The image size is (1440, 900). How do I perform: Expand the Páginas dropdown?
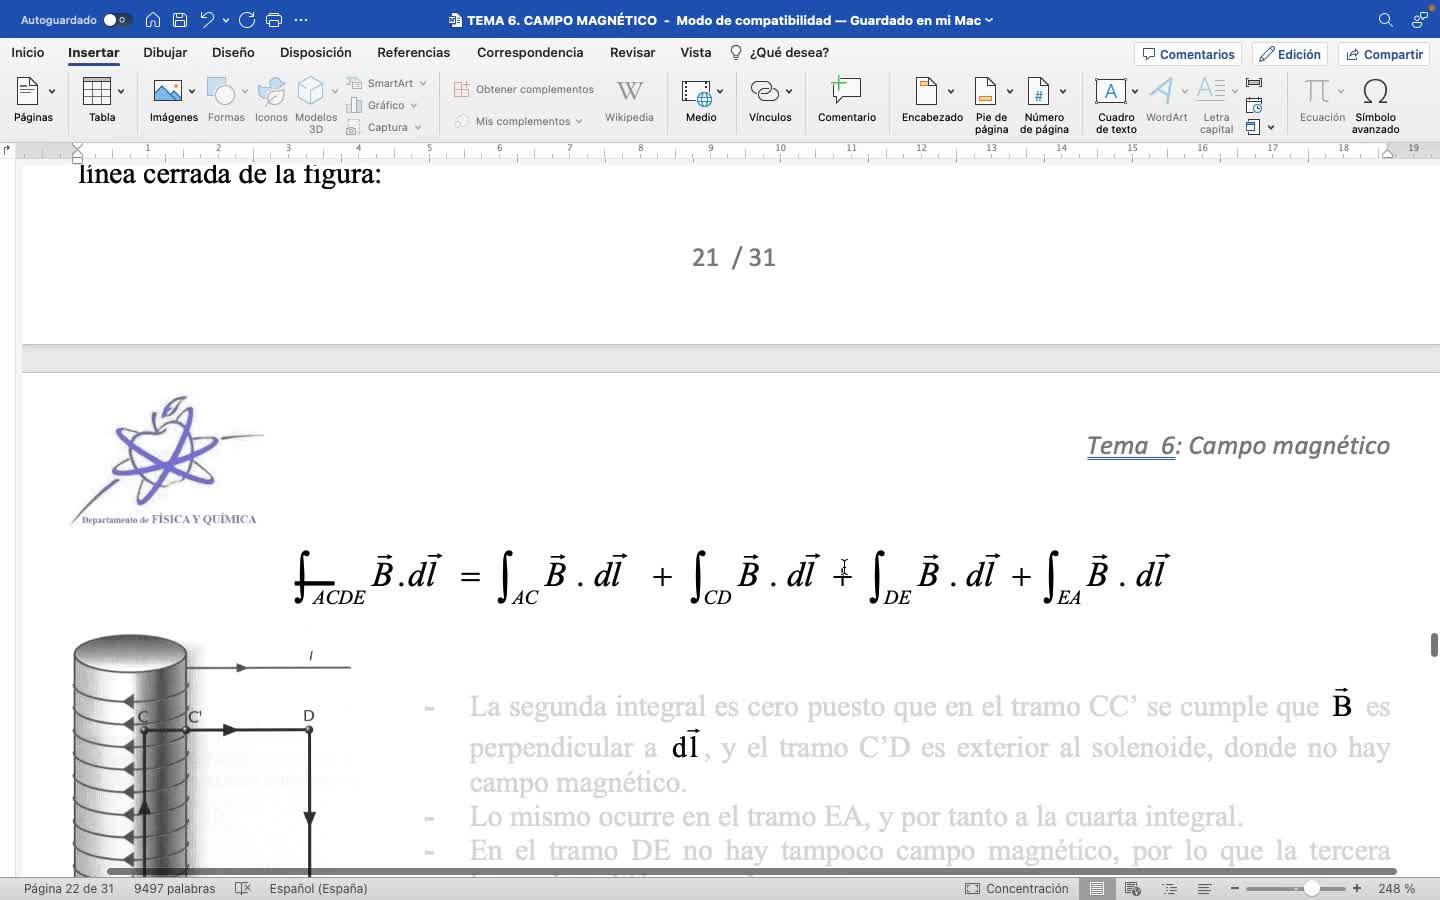coord(52,91)
